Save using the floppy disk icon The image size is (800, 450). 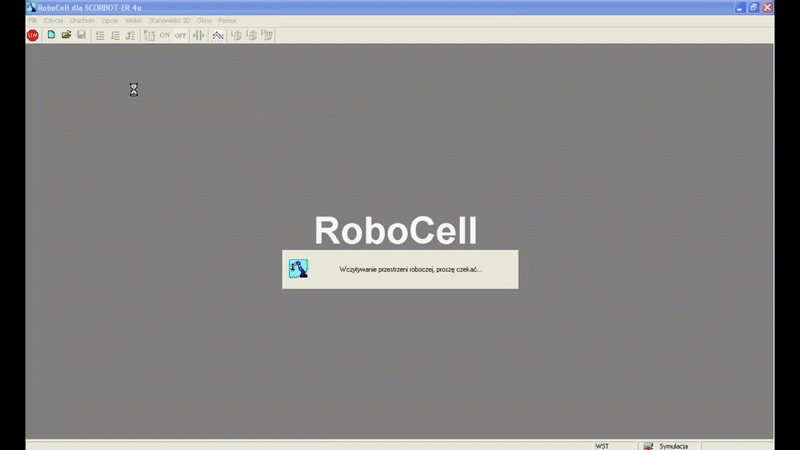pos(81,35)
